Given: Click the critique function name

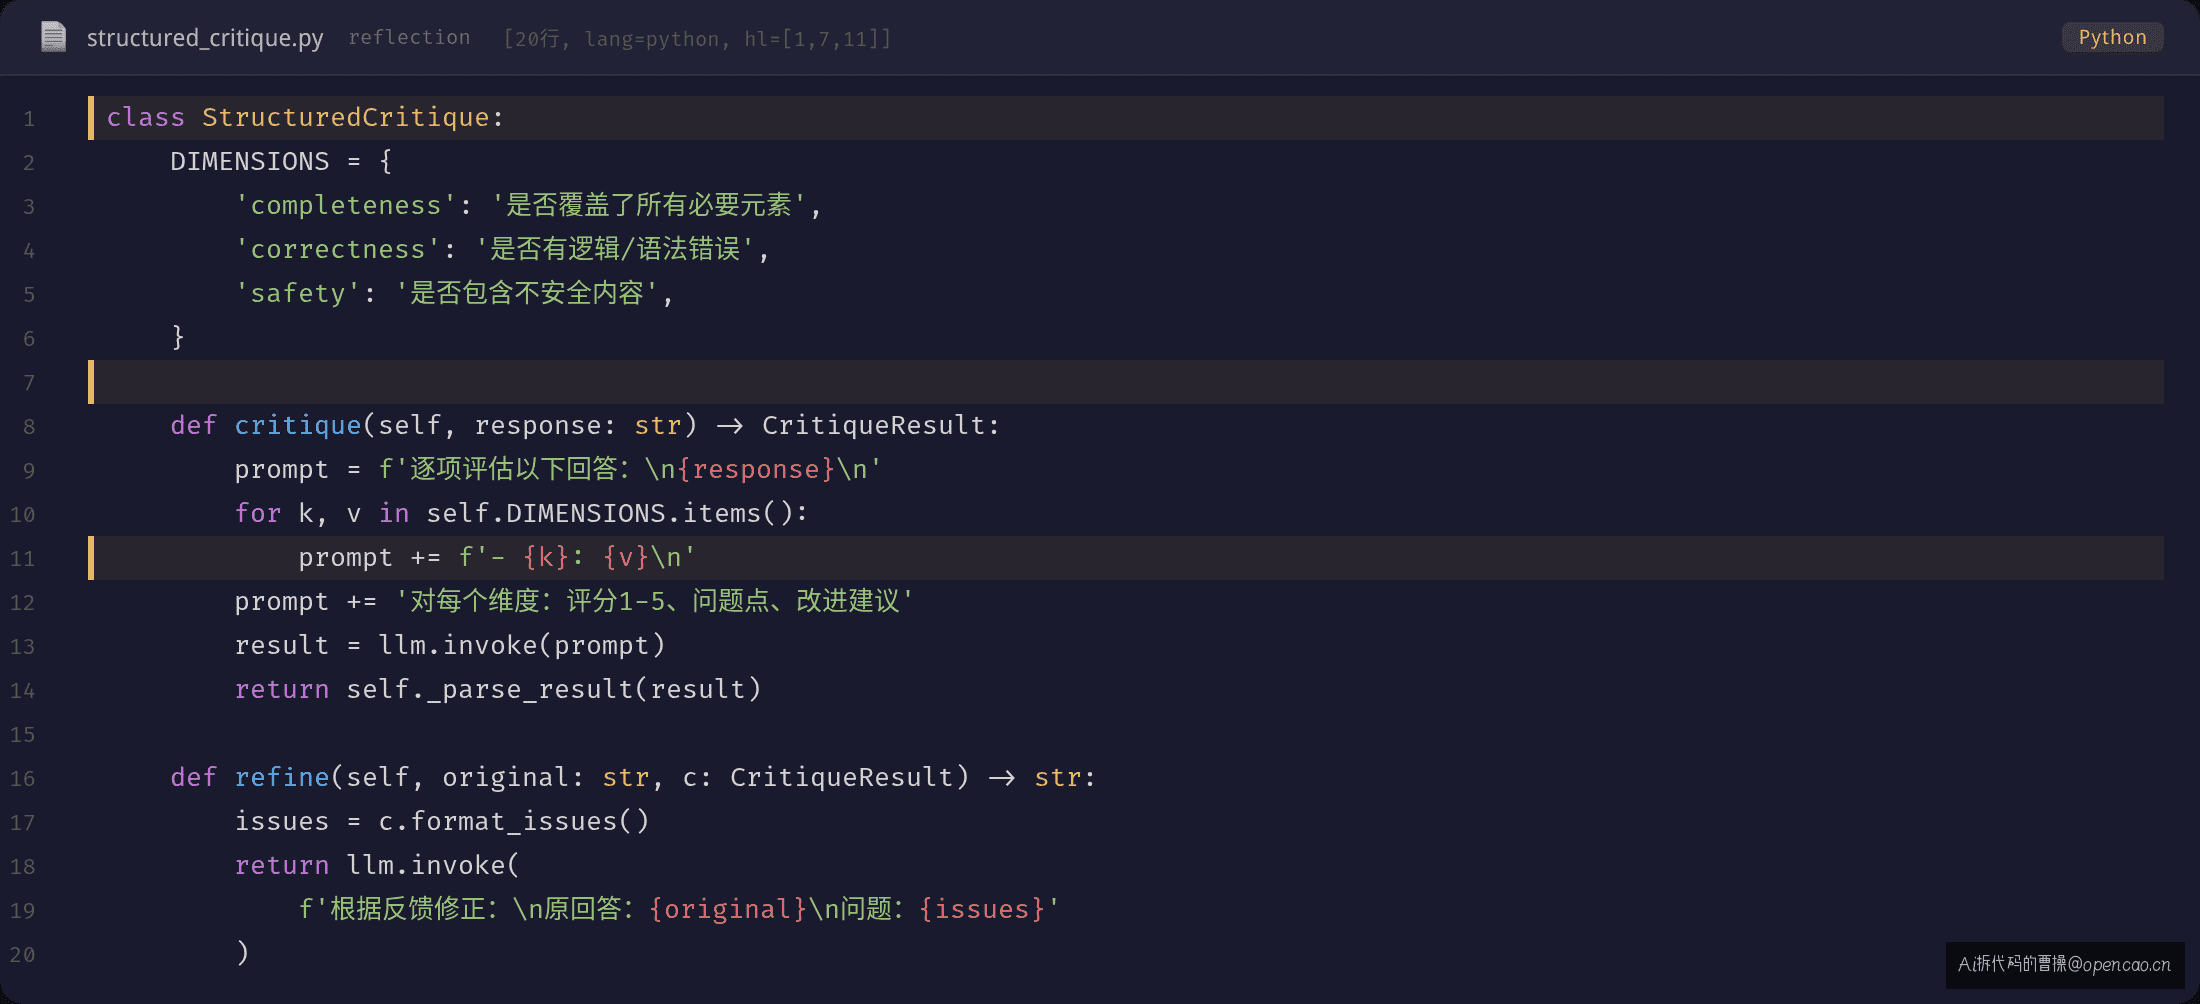Looking at the screenshot, I should 298,425.
